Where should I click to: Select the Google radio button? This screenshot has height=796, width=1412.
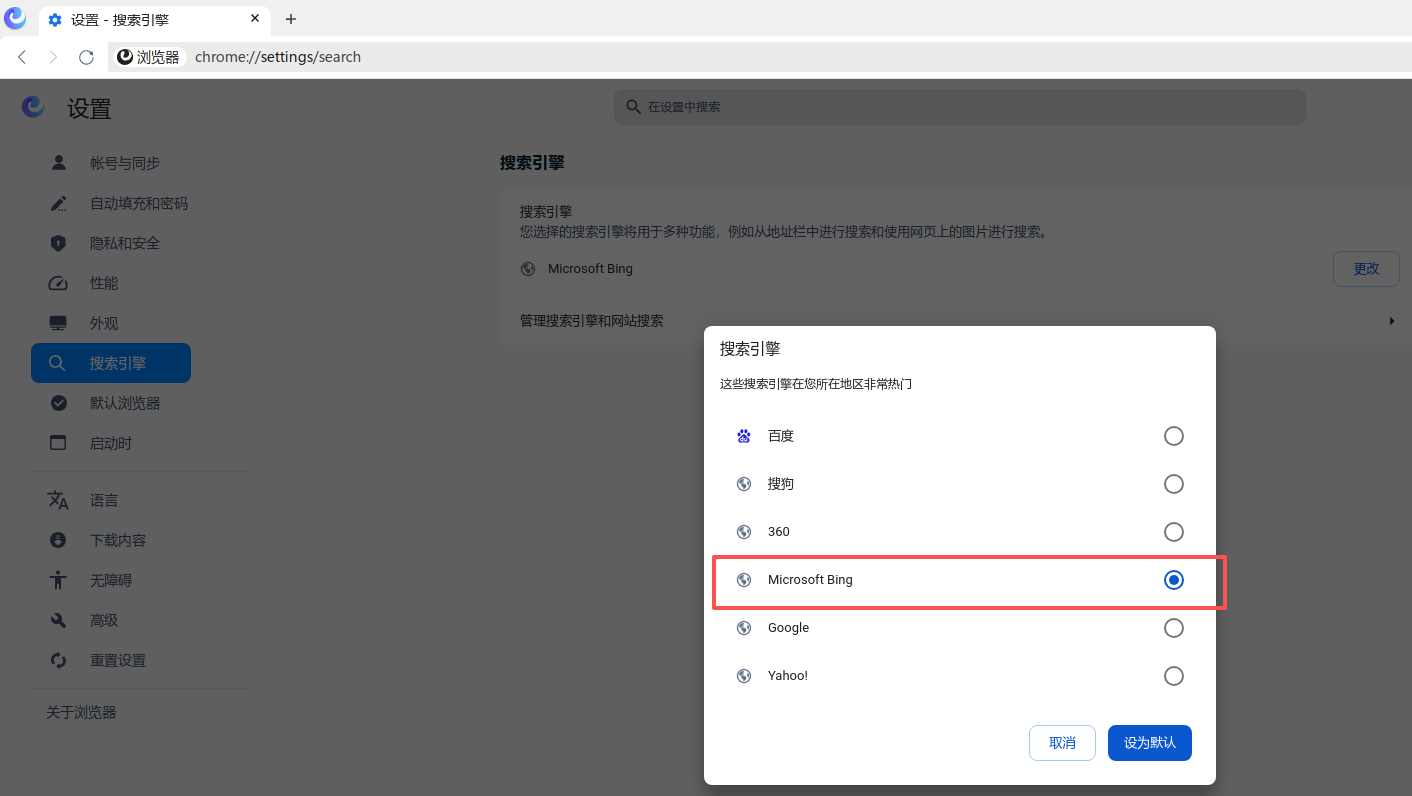(x=1174, y=628)
